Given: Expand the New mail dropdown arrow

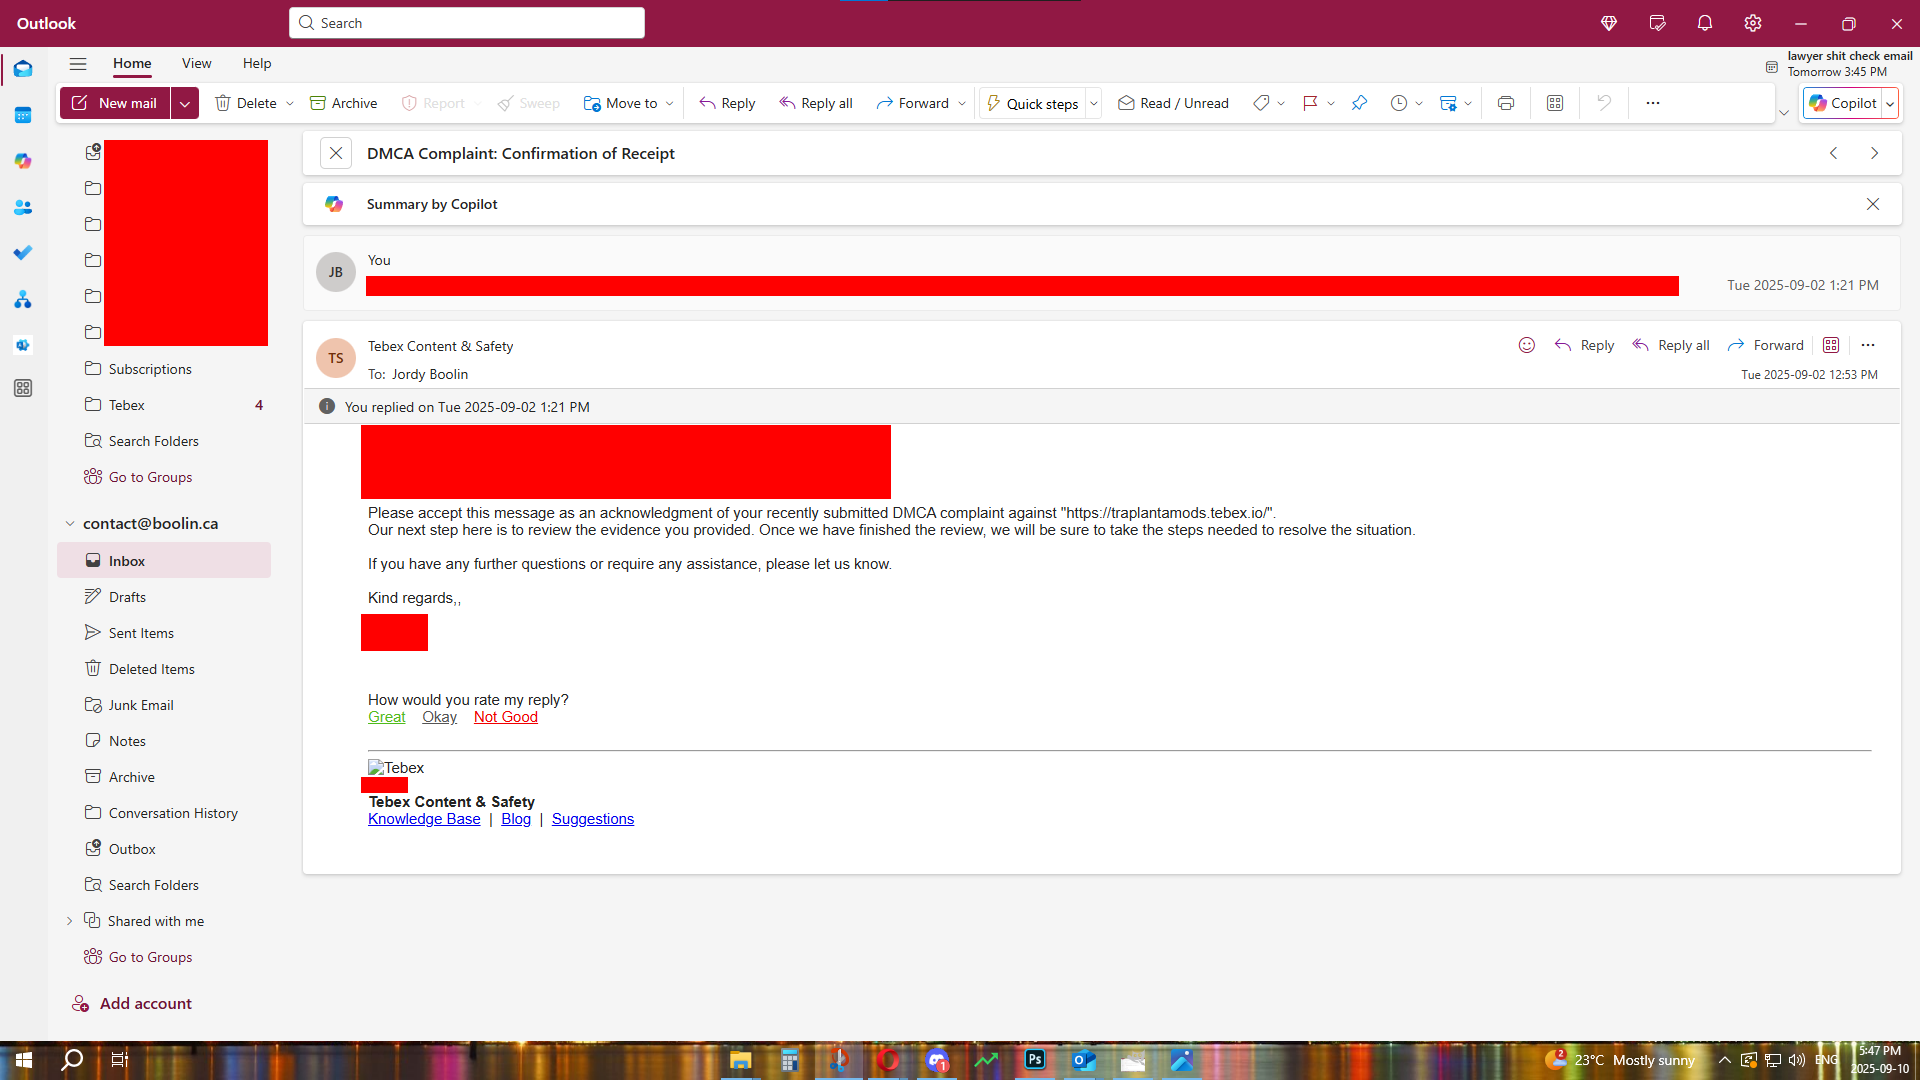Looking at the screenshot, I should (185, 103).
